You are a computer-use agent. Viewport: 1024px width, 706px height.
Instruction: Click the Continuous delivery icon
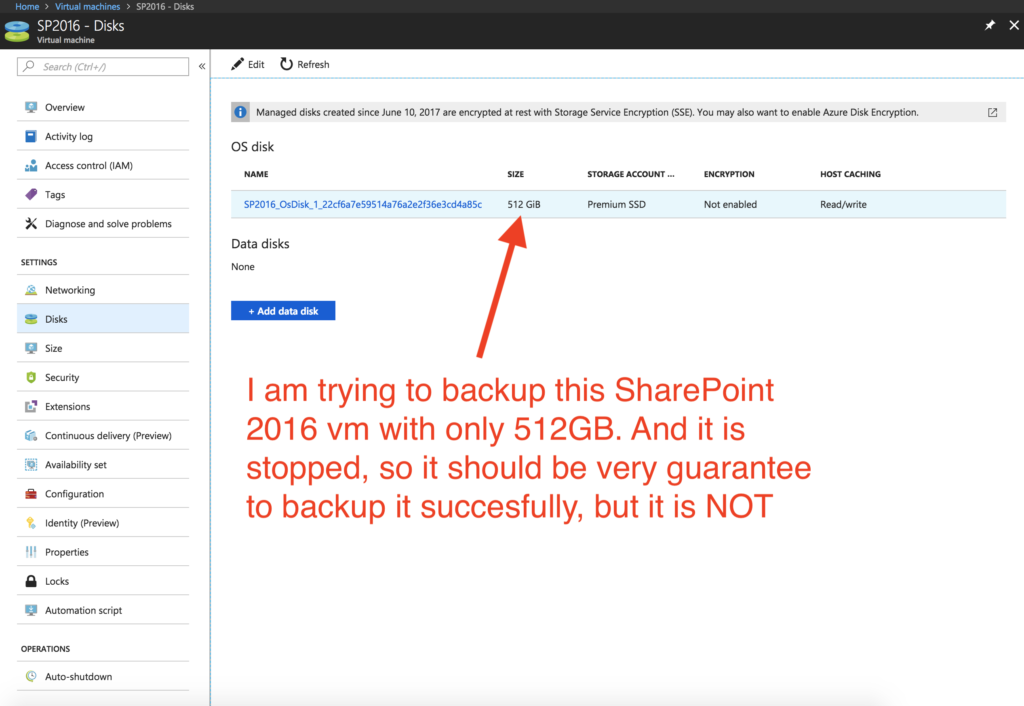(x=31, y=436)
